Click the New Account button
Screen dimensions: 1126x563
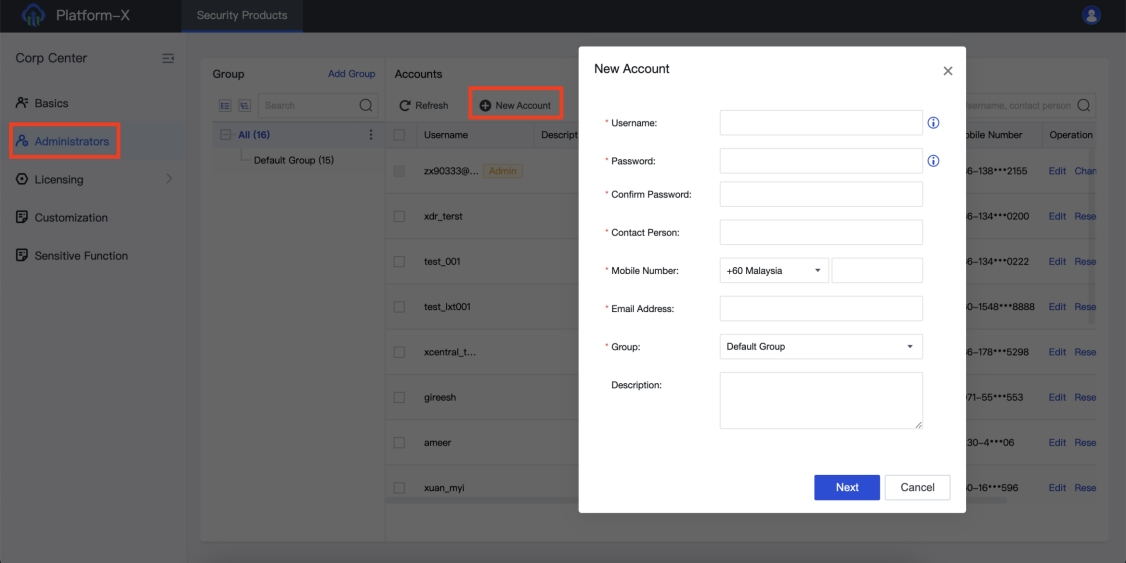516,106
